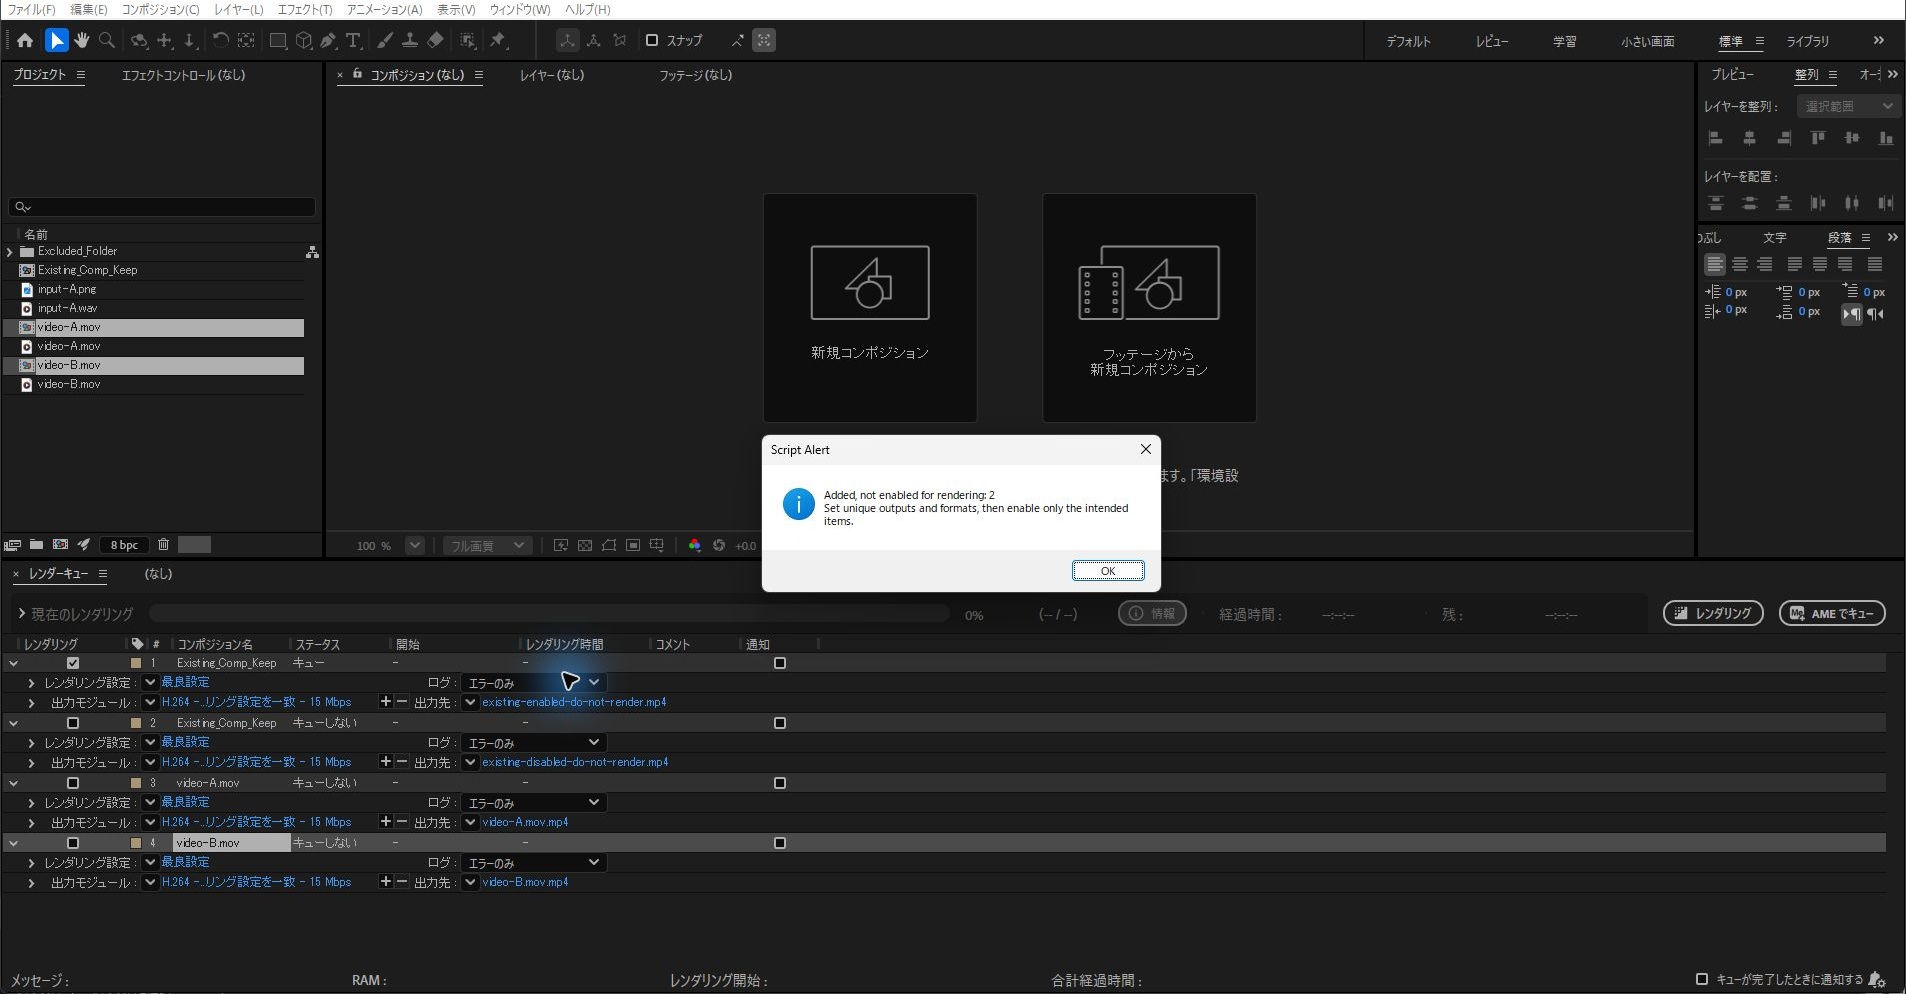Toggle キューが完了したときに通知する checkbox
Screen dimensions: 1906x994
click(x=1702, y=979)
